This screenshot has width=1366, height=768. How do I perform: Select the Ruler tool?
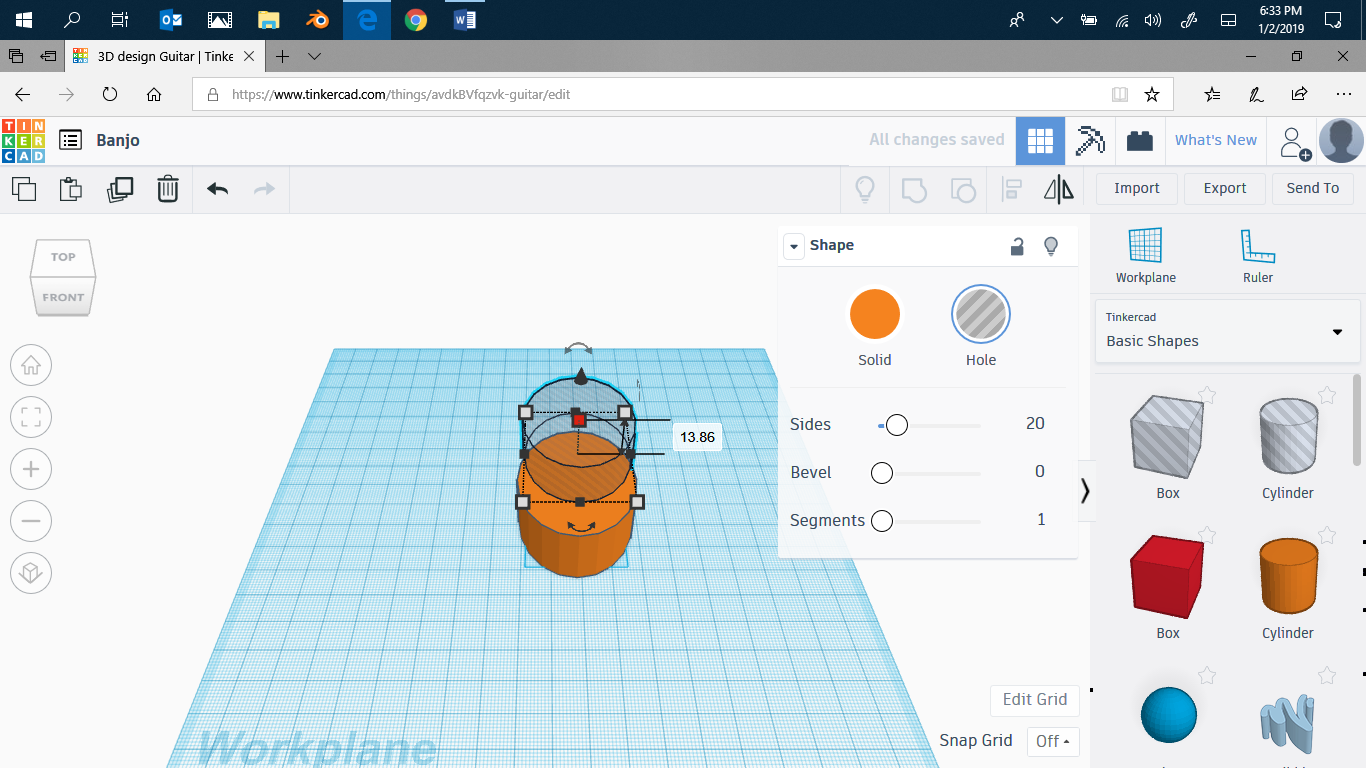[x=1258, y=256]
